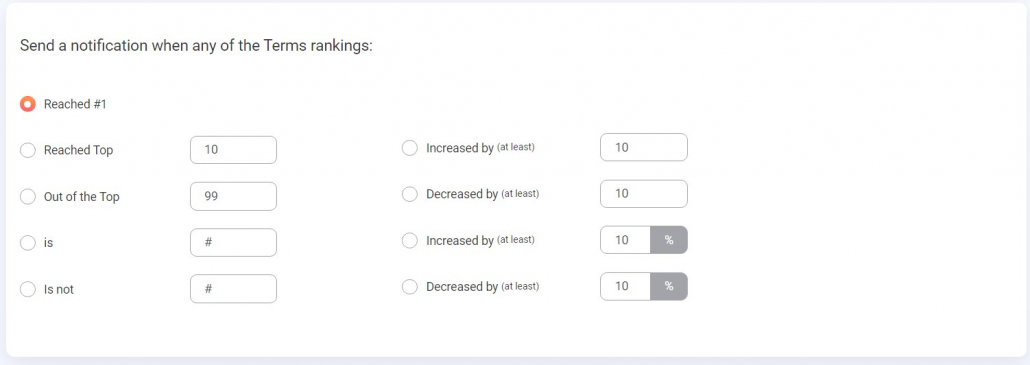
Task: Click the % badge on Decreased by row
Action: pos(669,286)
